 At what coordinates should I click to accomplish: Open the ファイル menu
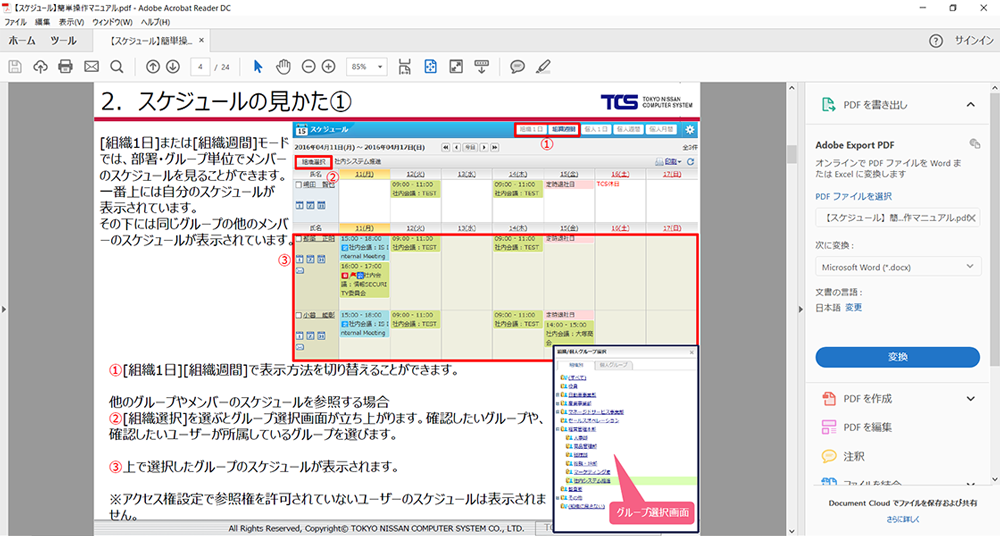pyautogui.click(x=16, y=21)
